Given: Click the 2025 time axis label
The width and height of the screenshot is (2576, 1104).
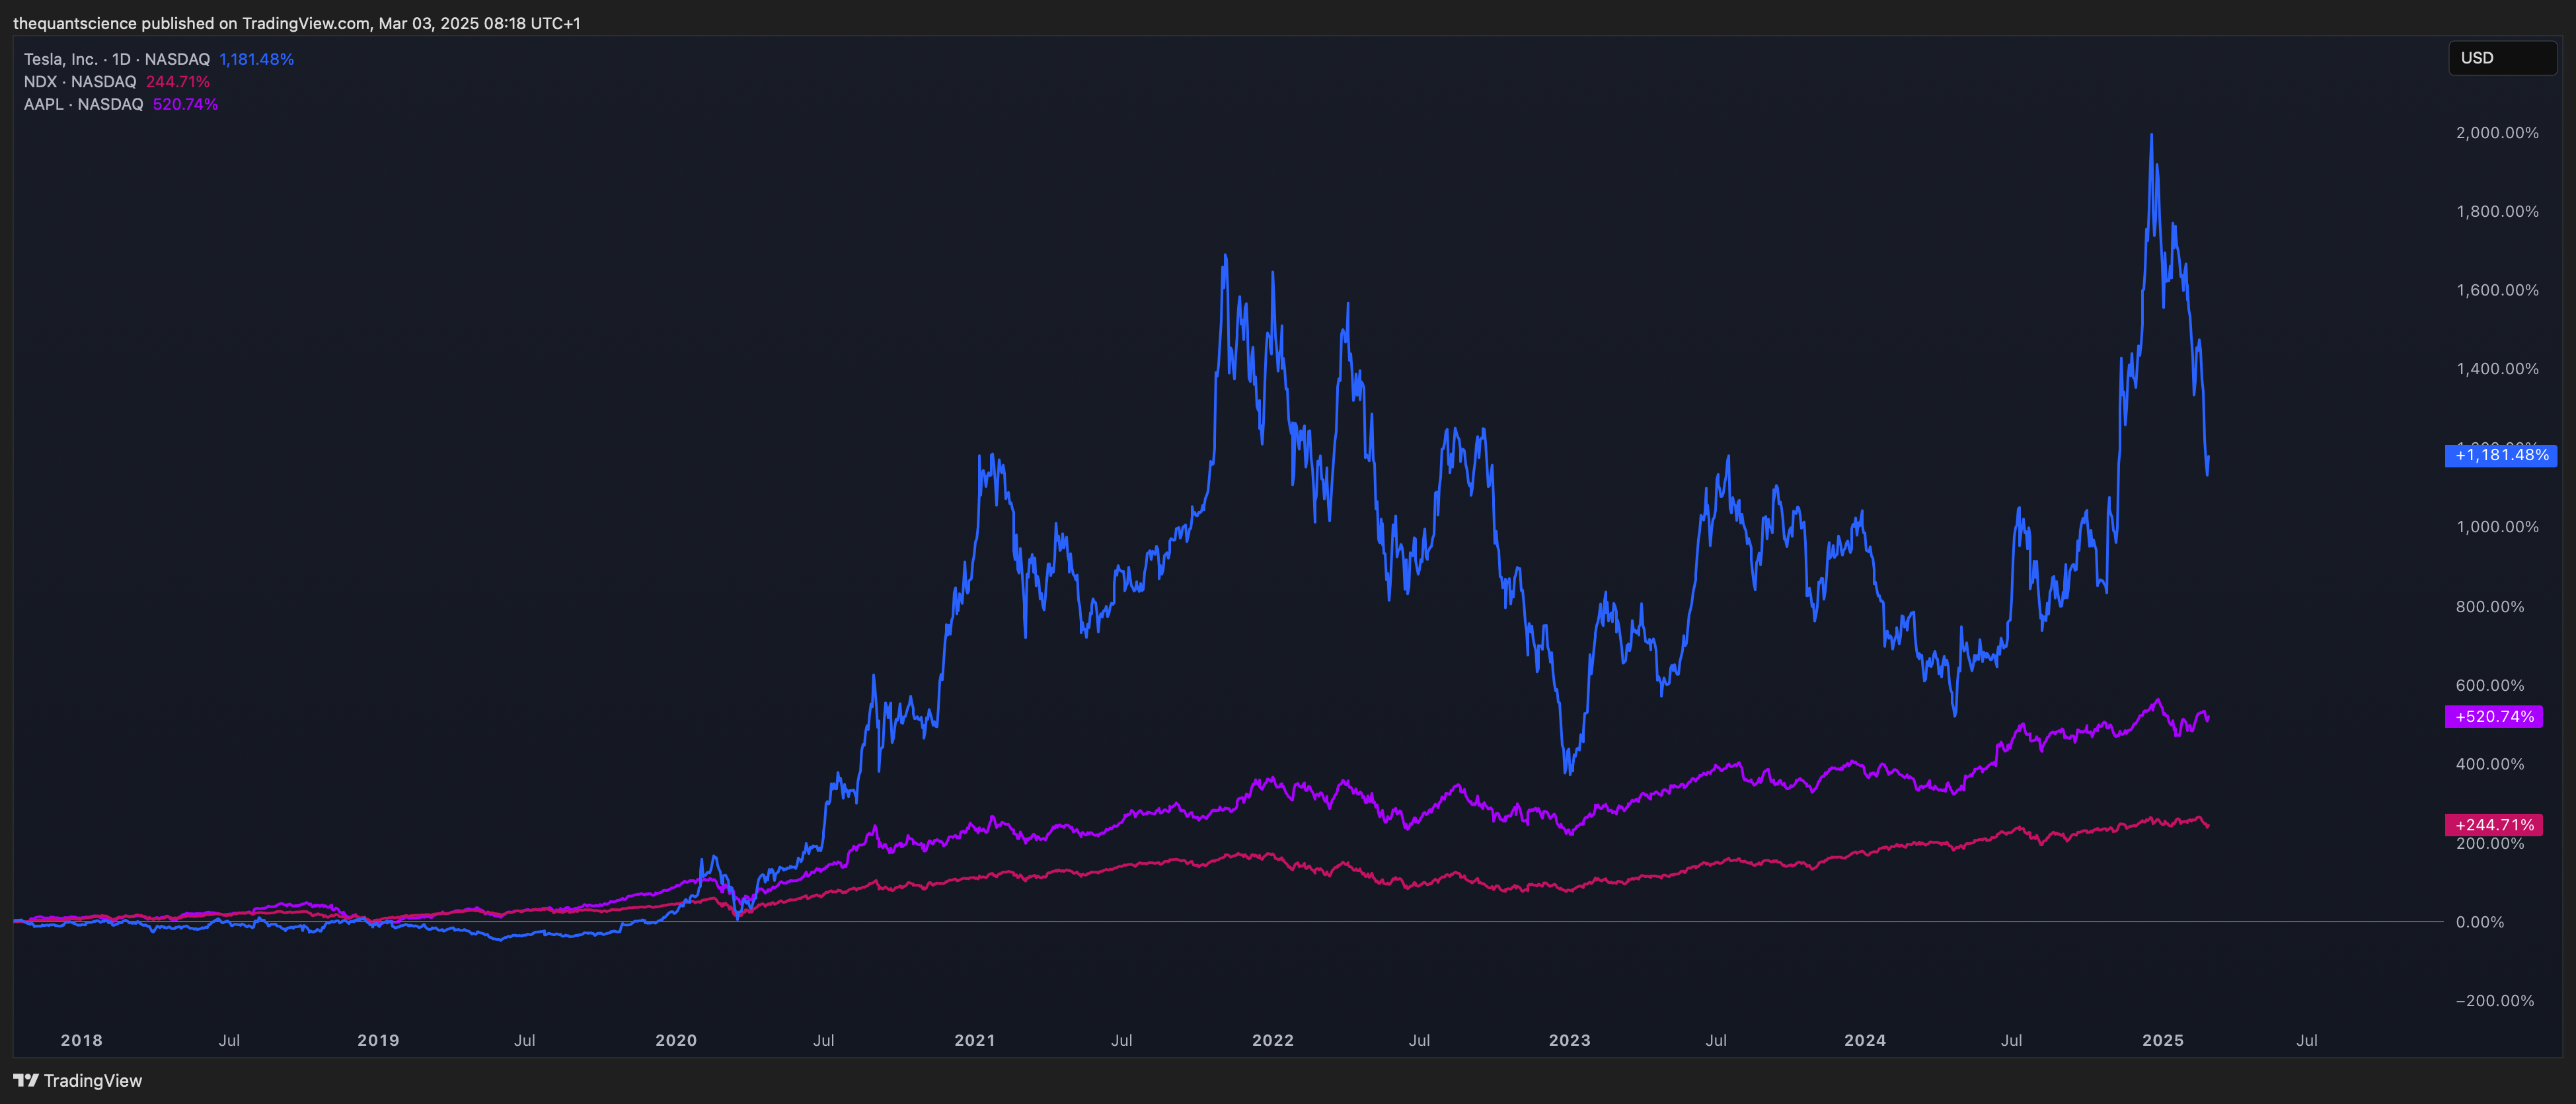Looking at the screenshot, I should pyautogui.click(x=2163, y=1040).
